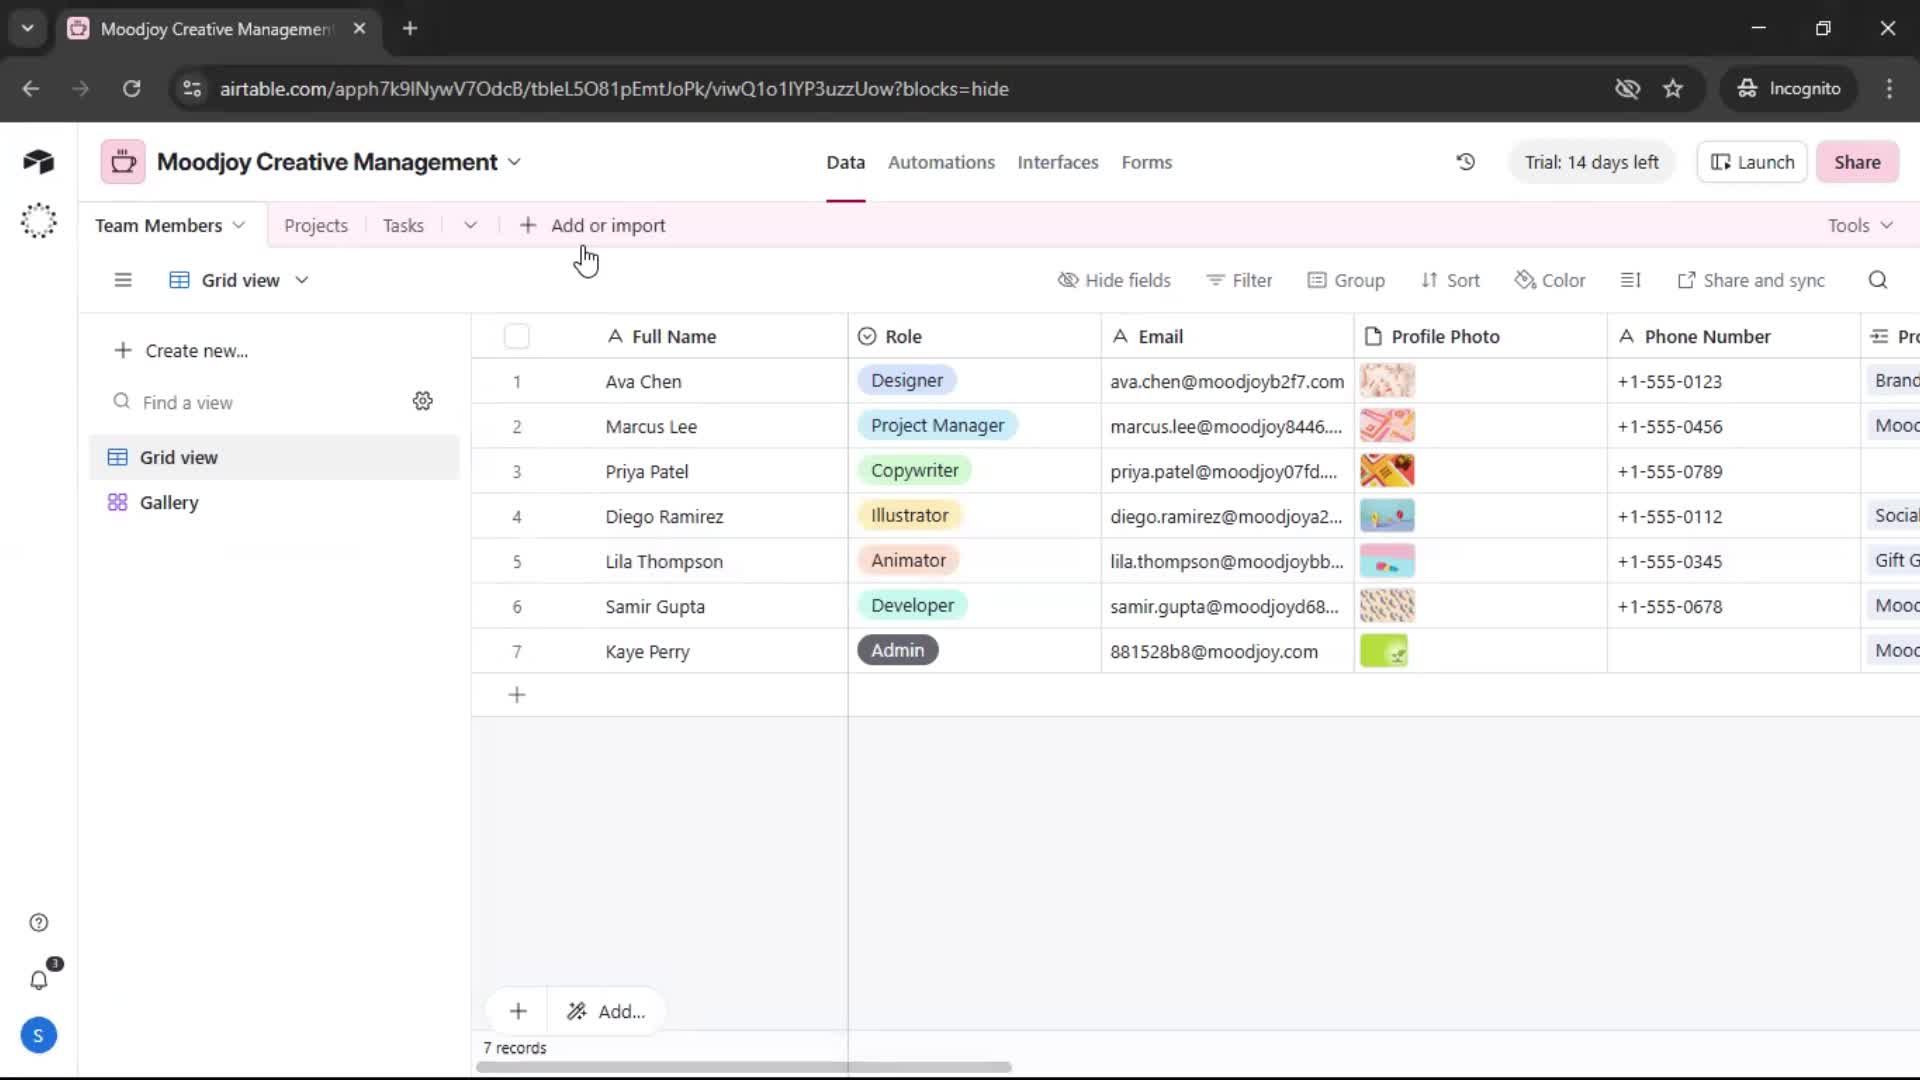Switch to the Automations tab
1920x1080 pixels.
coord(941,162)
